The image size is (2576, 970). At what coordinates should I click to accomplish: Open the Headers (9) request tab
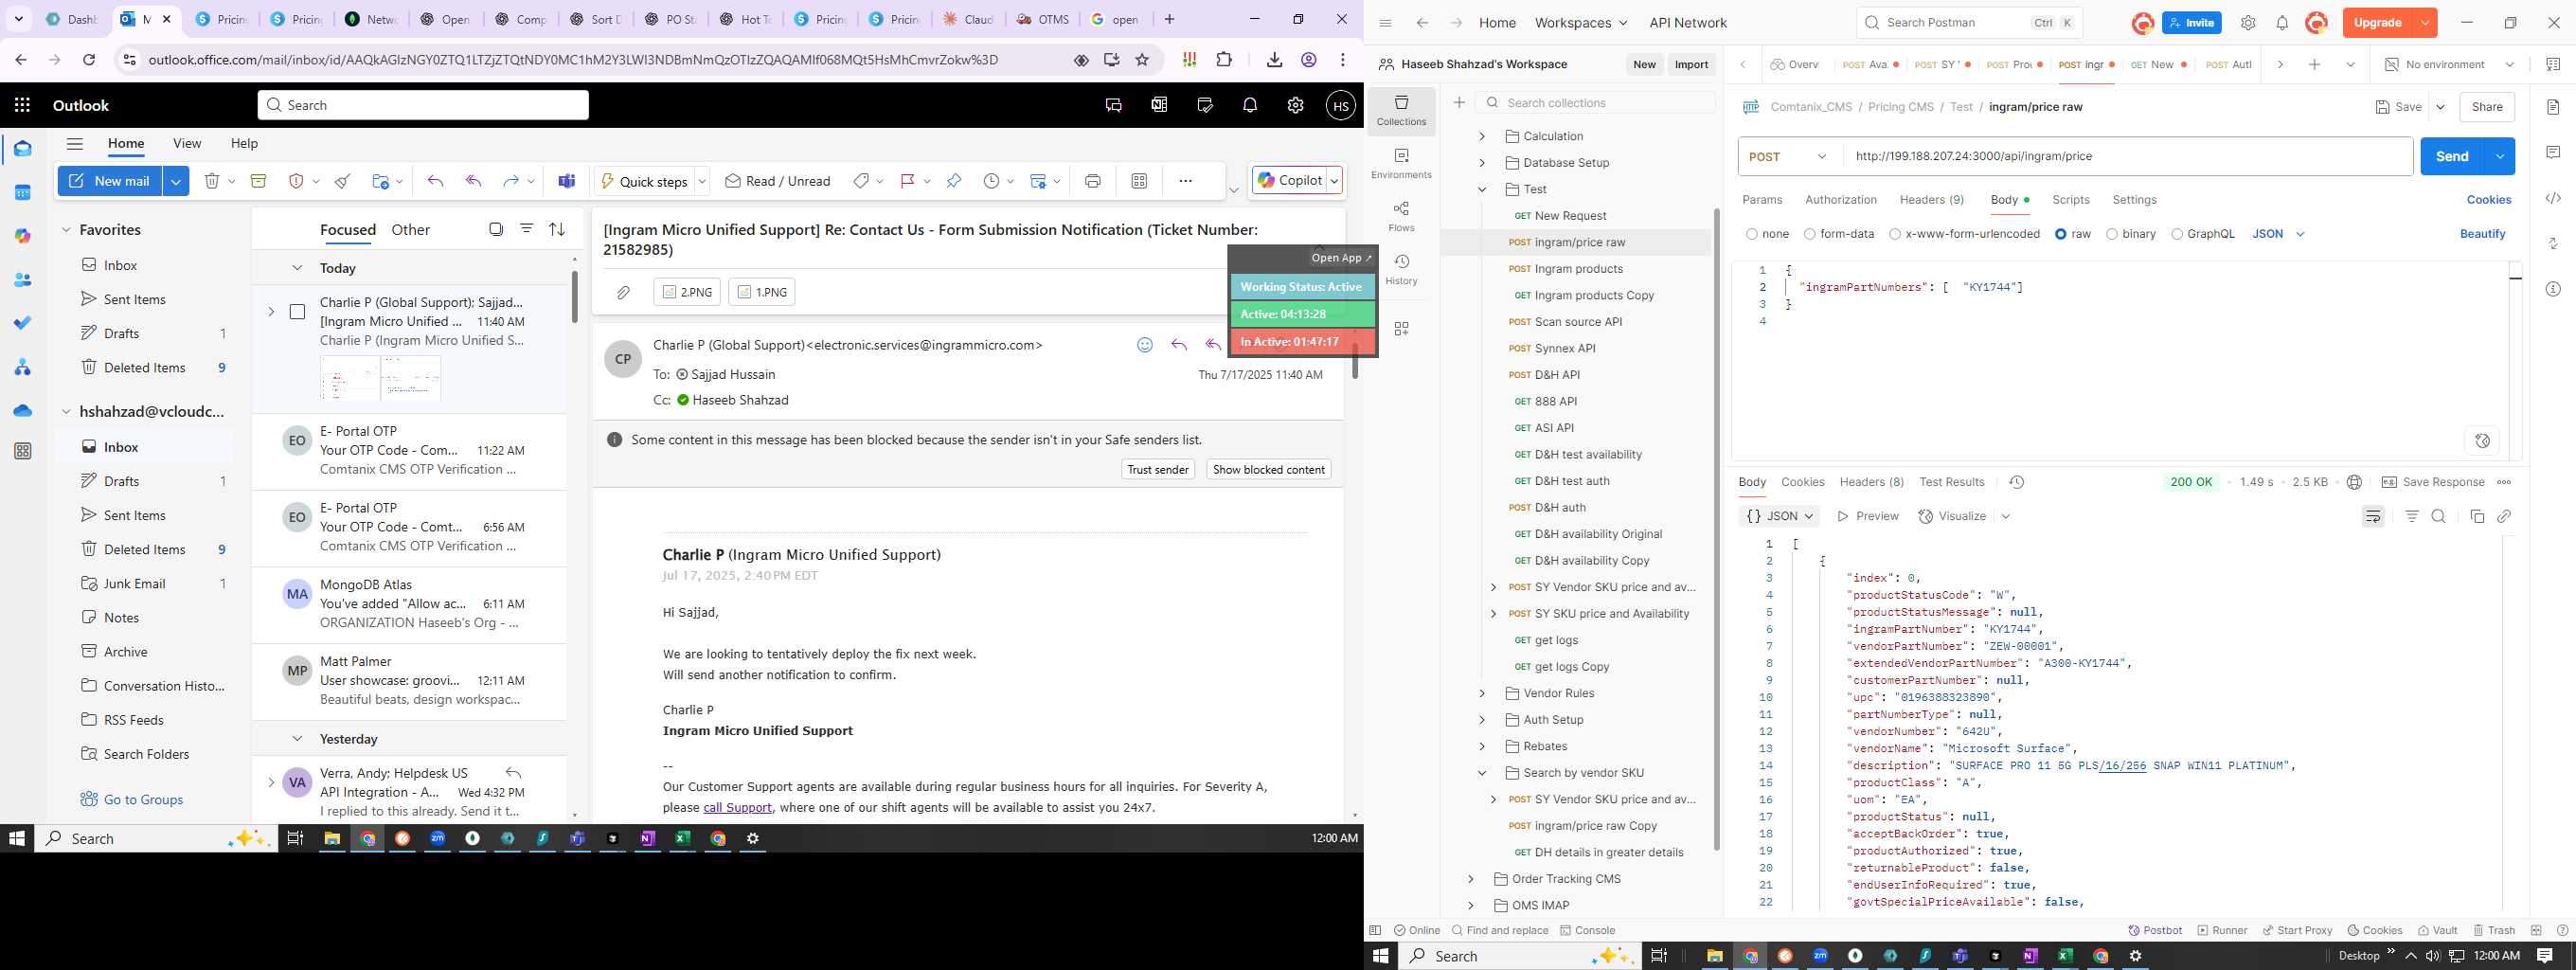[1931, 200]
